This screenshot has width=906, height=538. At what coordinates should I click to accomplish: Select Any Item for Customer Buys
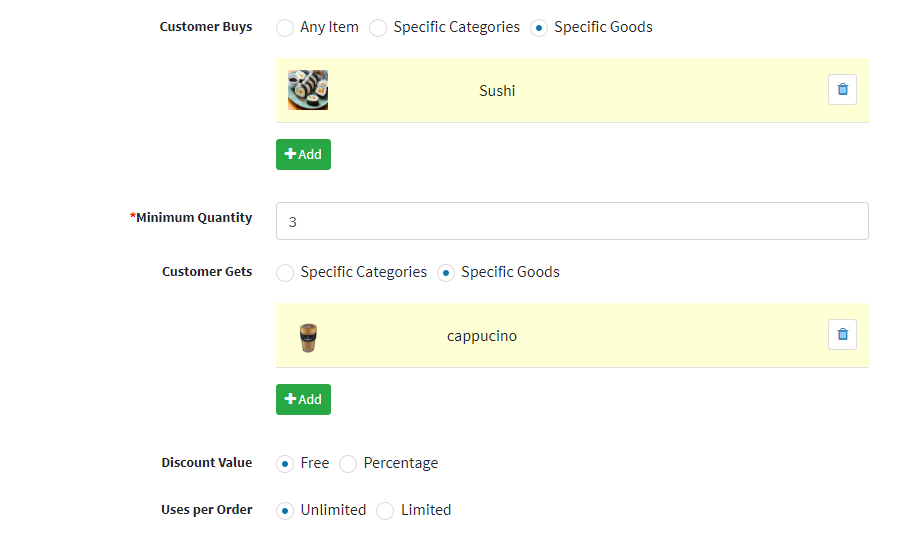point(285,28)
